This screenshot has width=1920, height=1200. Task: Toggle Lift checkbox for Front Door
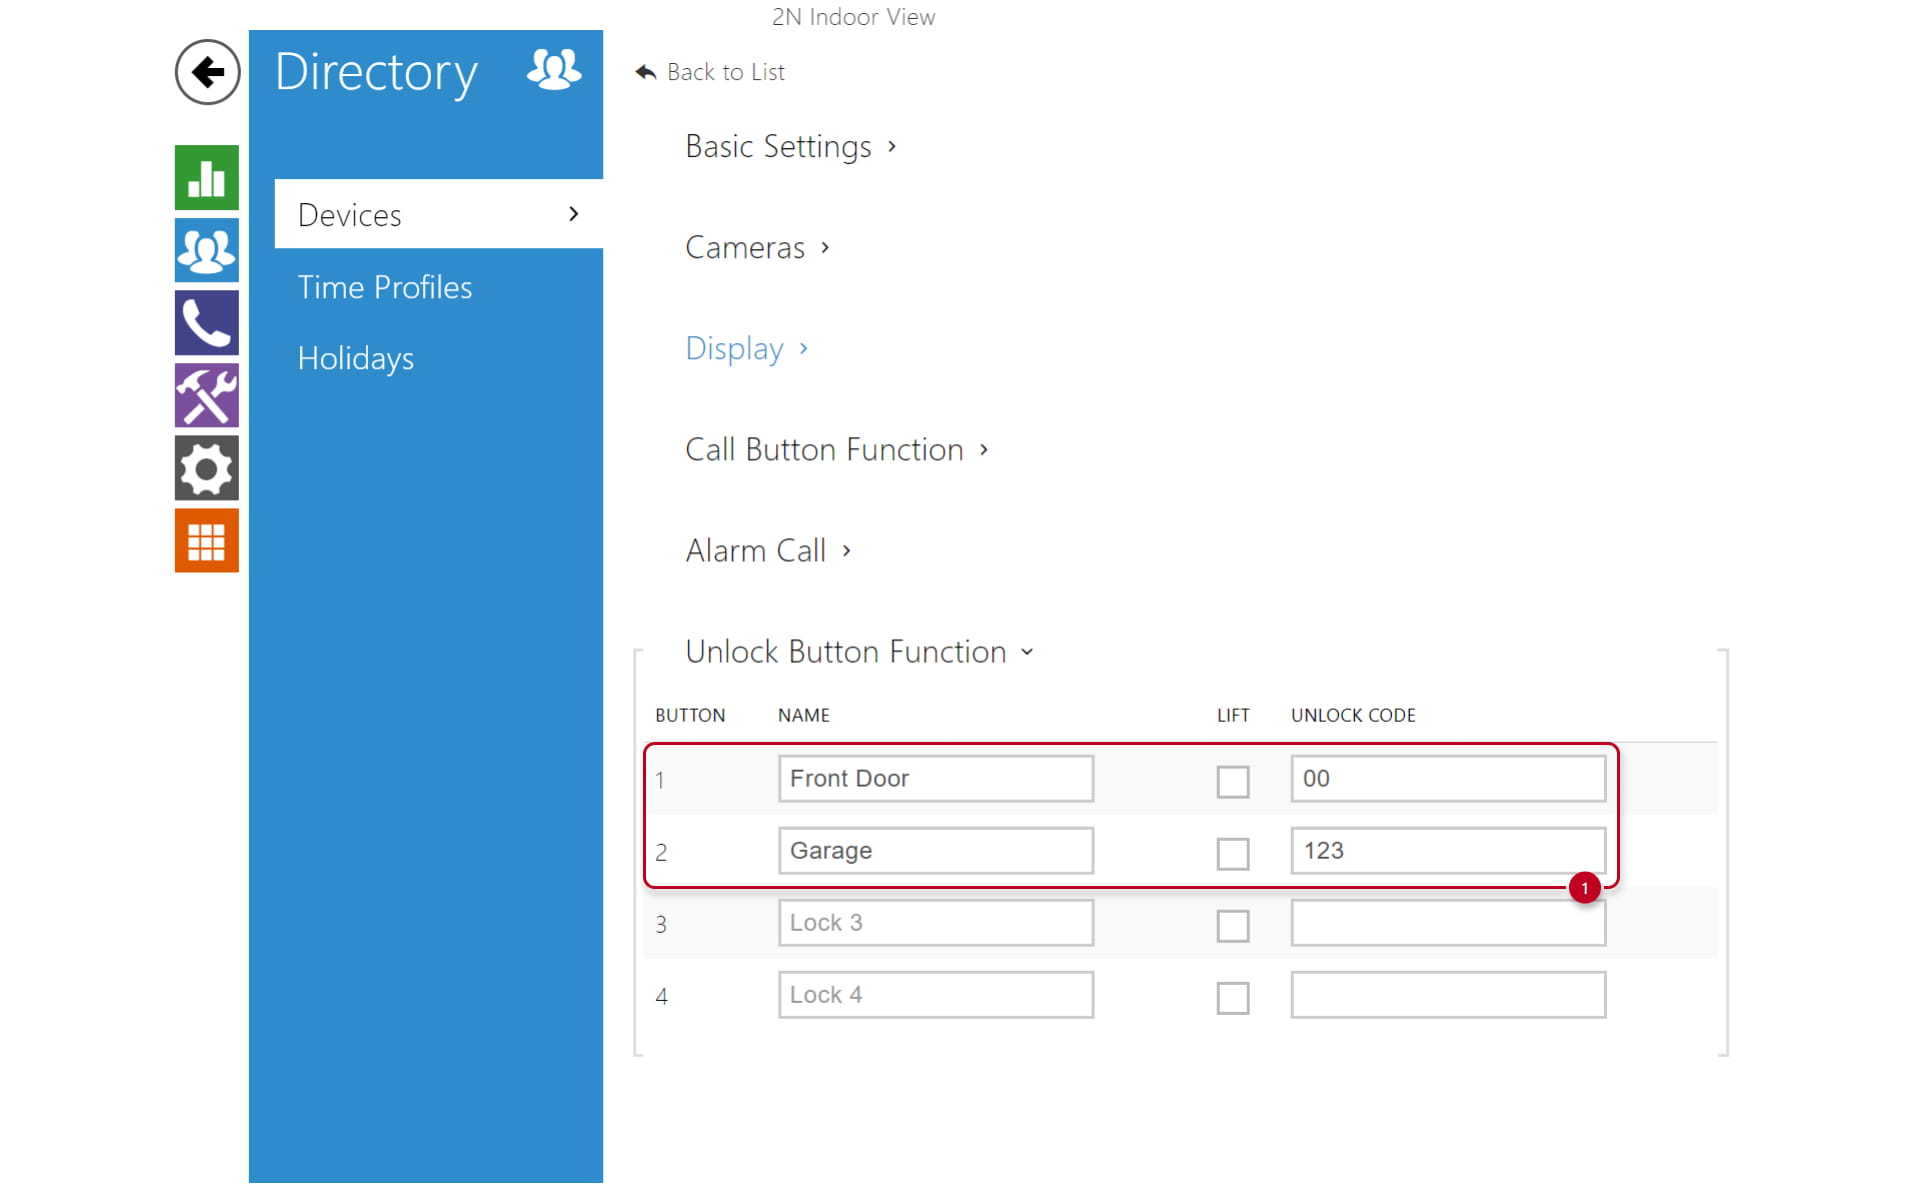pos(1233,781)
